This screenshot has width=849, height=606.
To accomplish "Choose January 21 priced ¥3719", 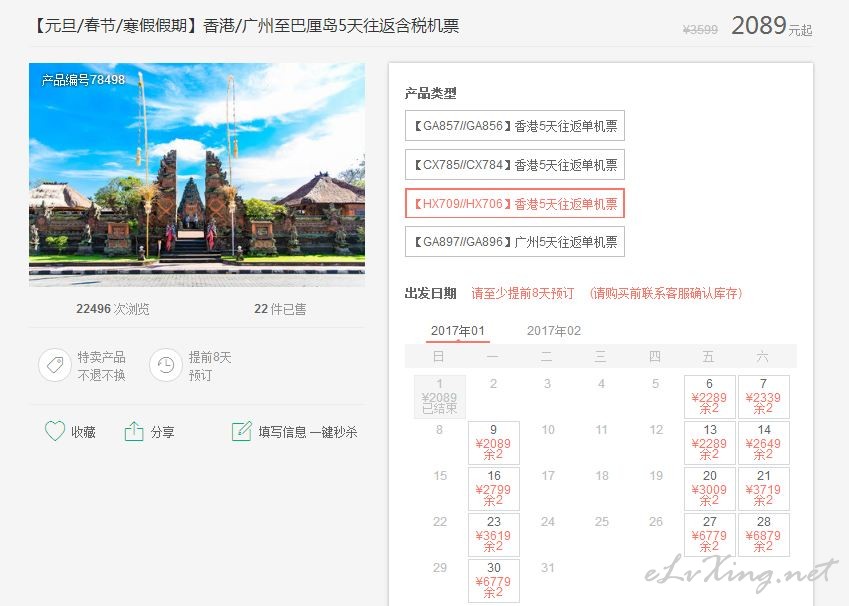I will [763, 488].
